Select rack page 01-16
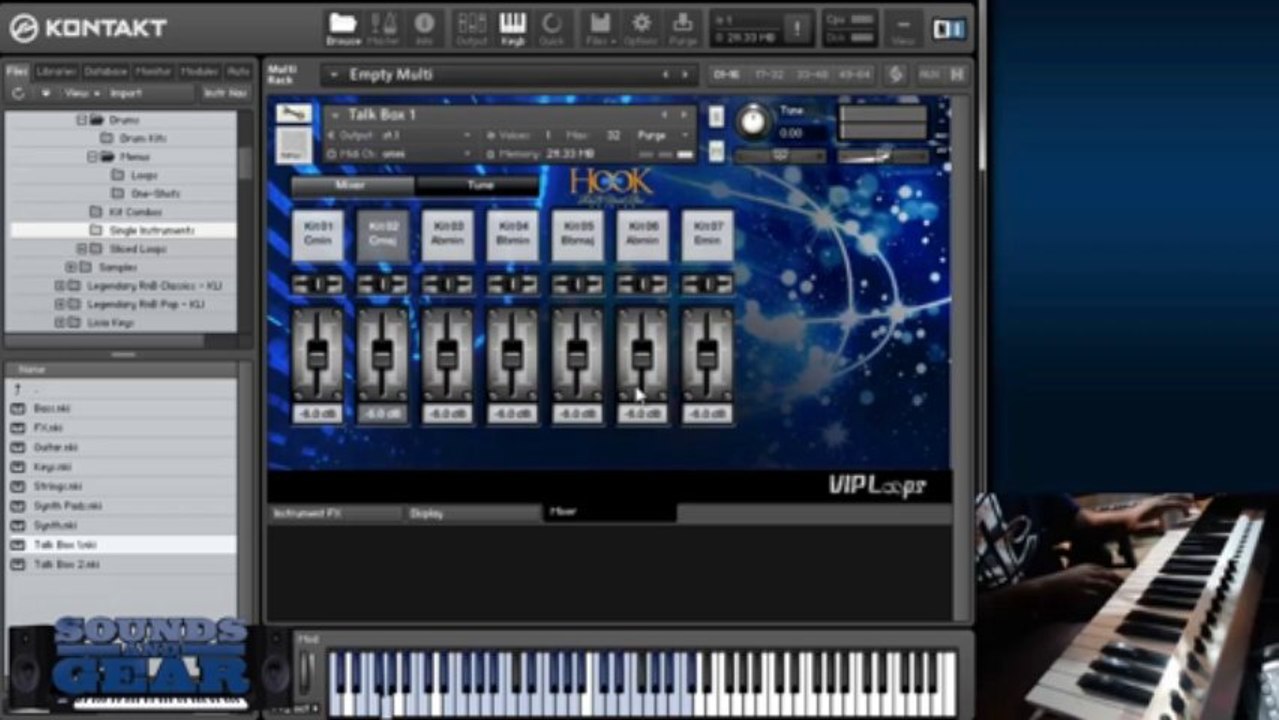1279x720 pixels. point(726,74)
